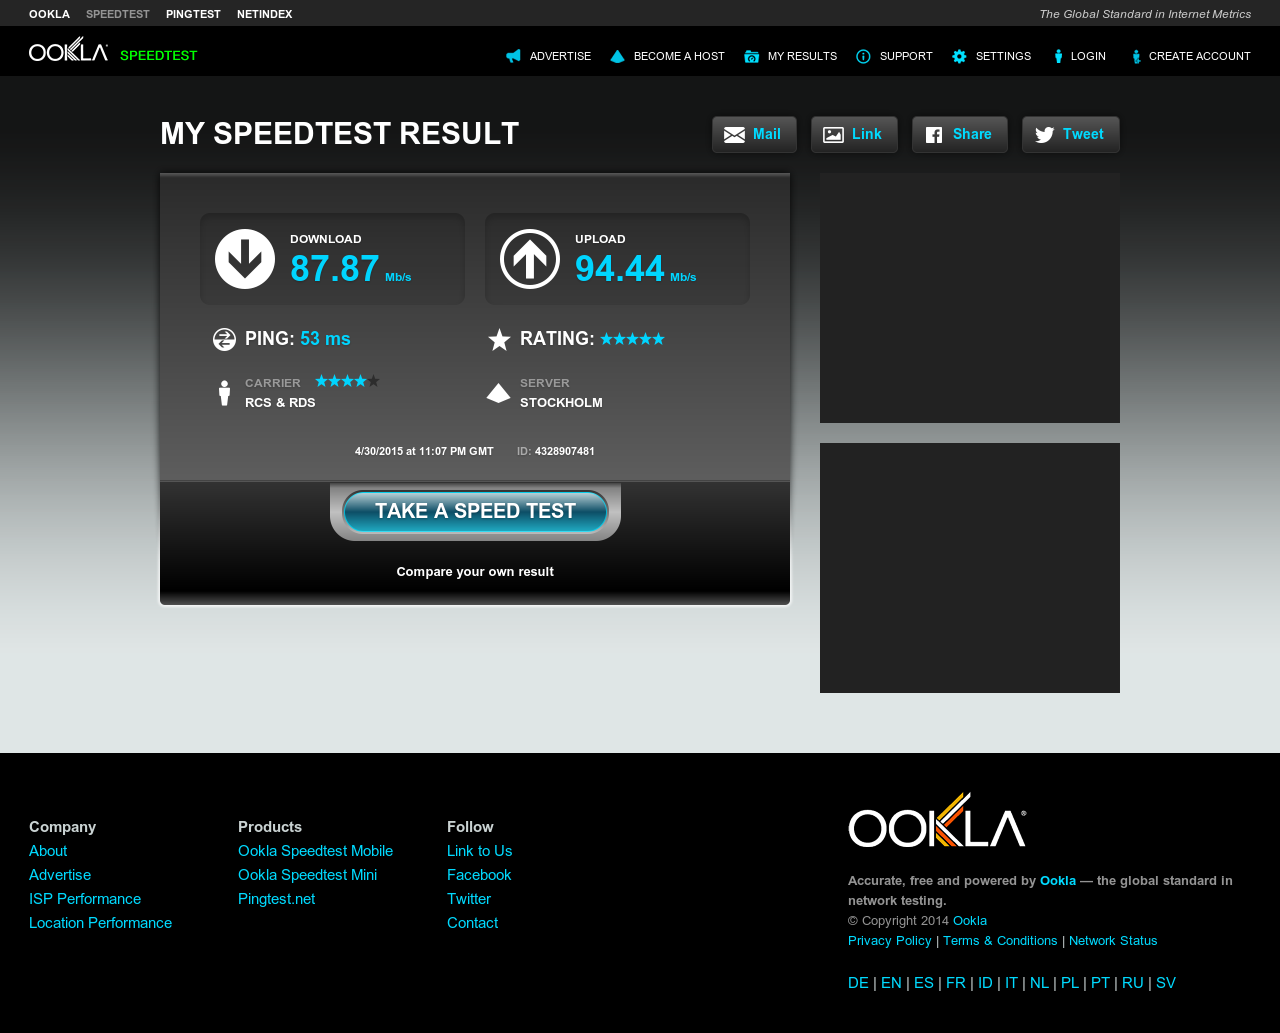Open the SPEEDTEST top bar tab
The image size is (1280, 1033).
[118, 14]
